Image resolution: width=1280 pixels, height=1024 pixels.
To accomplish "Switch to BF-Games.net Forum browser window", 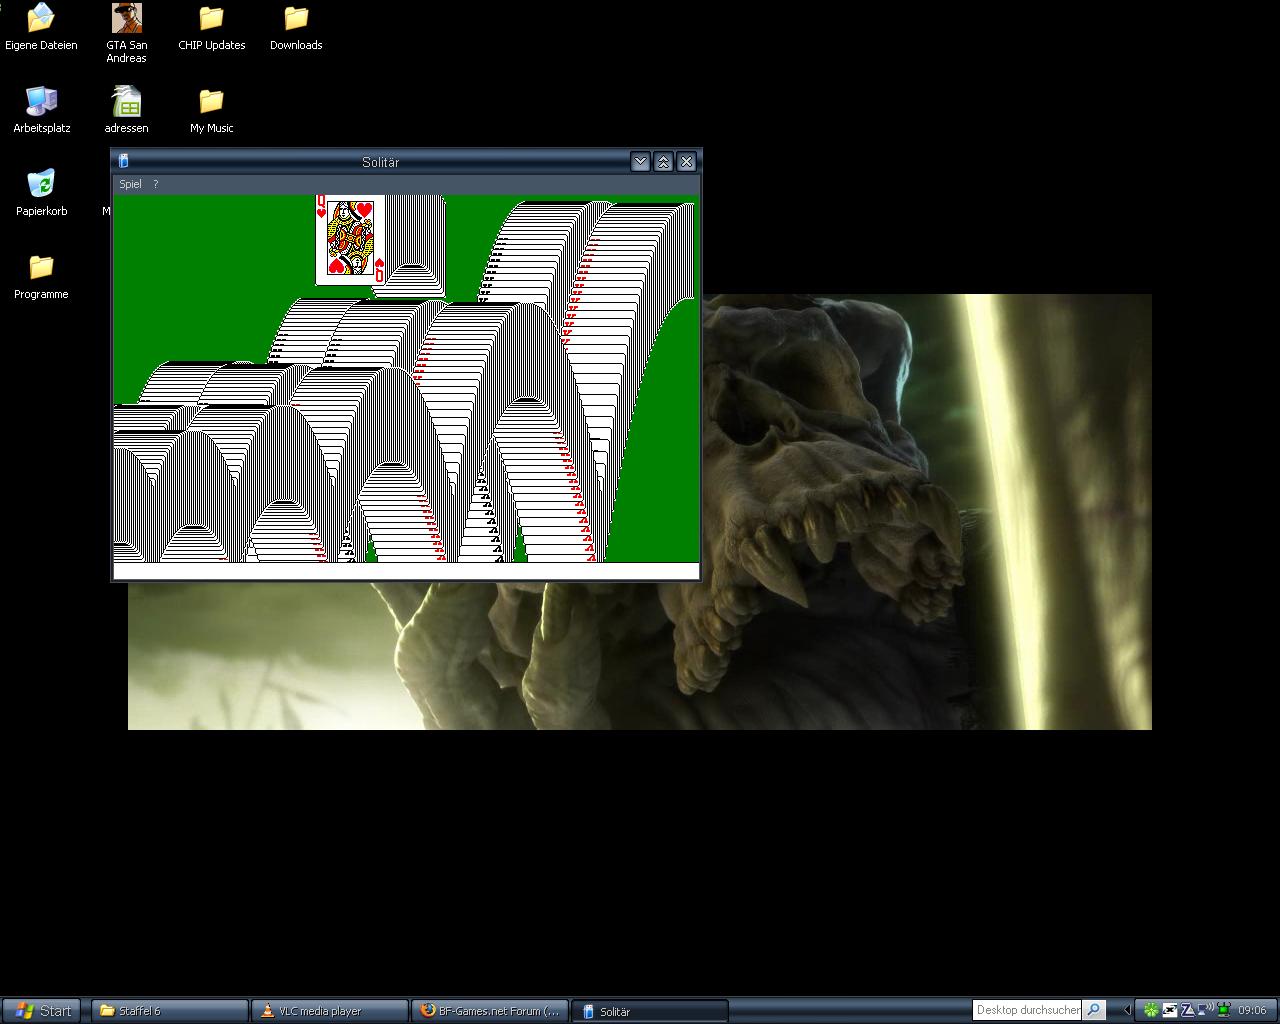I will [490, 1011].
